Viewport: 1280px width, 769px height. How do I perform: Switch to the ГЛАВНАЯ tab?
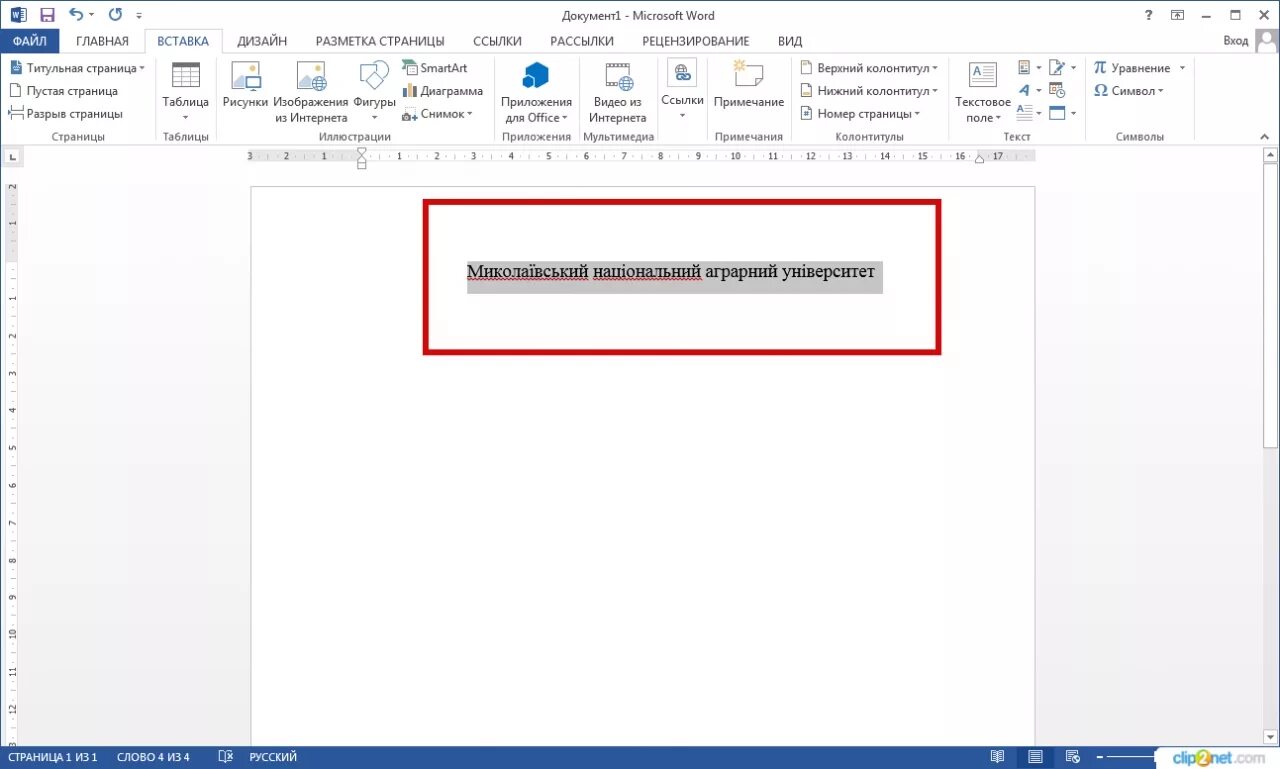click(102, 41)
